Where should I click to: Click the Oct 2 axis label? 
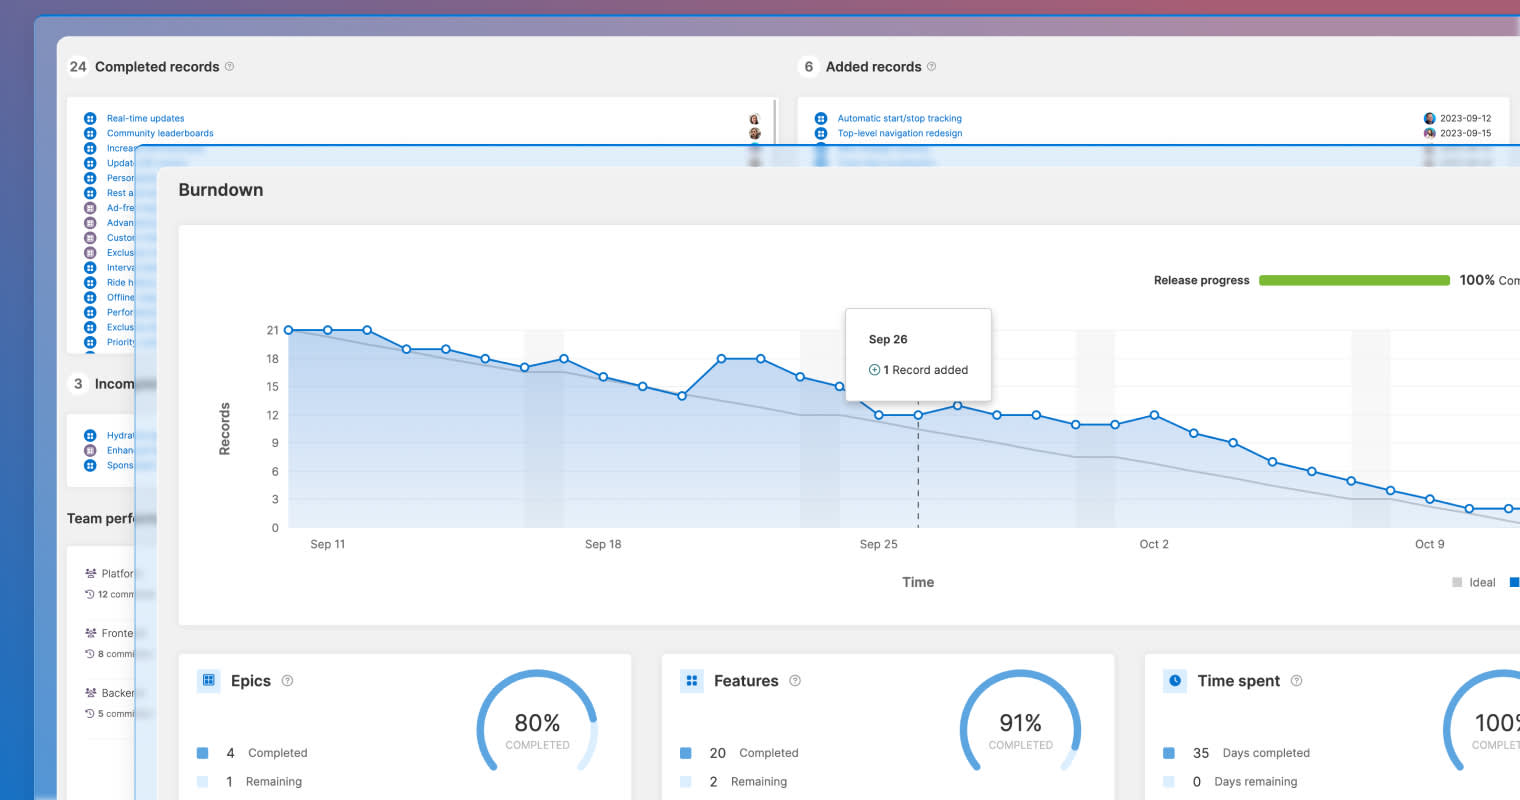click(1154, 544)
